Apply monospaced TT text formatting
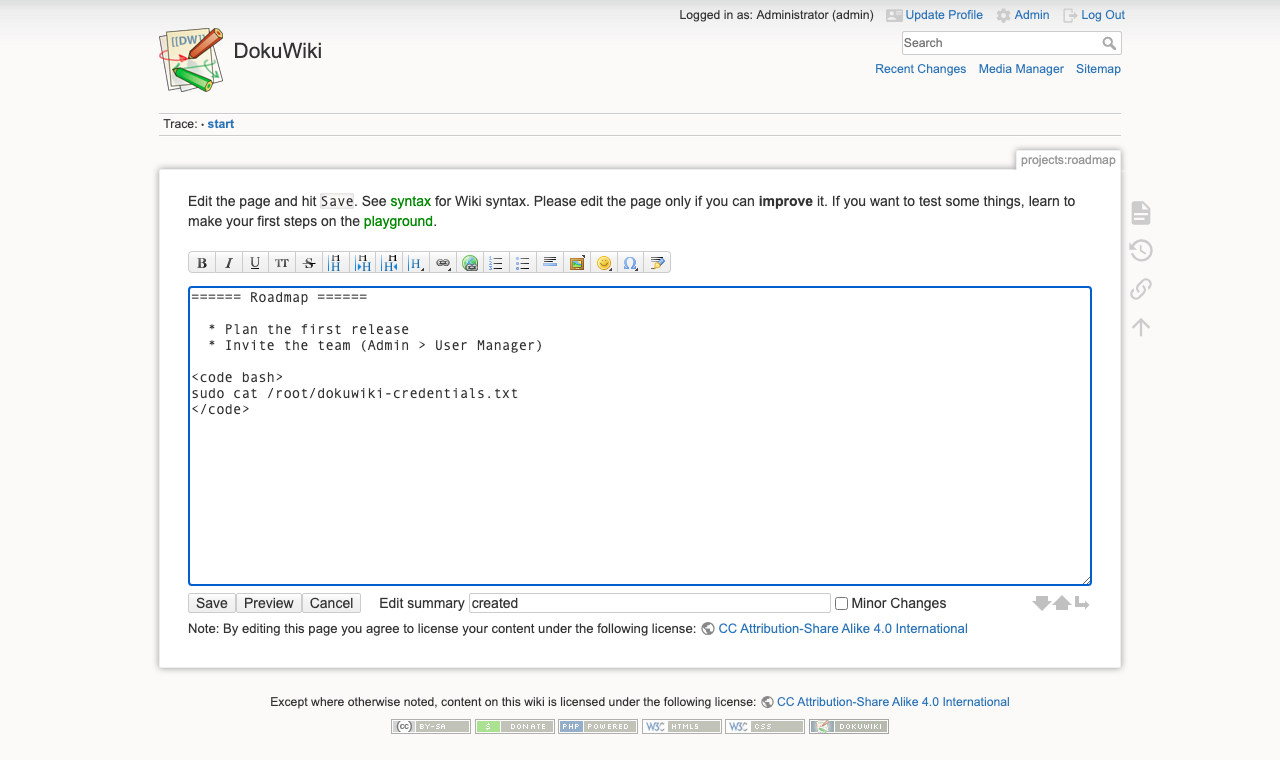Screen dimensions: 1280x760 point(282,263)
